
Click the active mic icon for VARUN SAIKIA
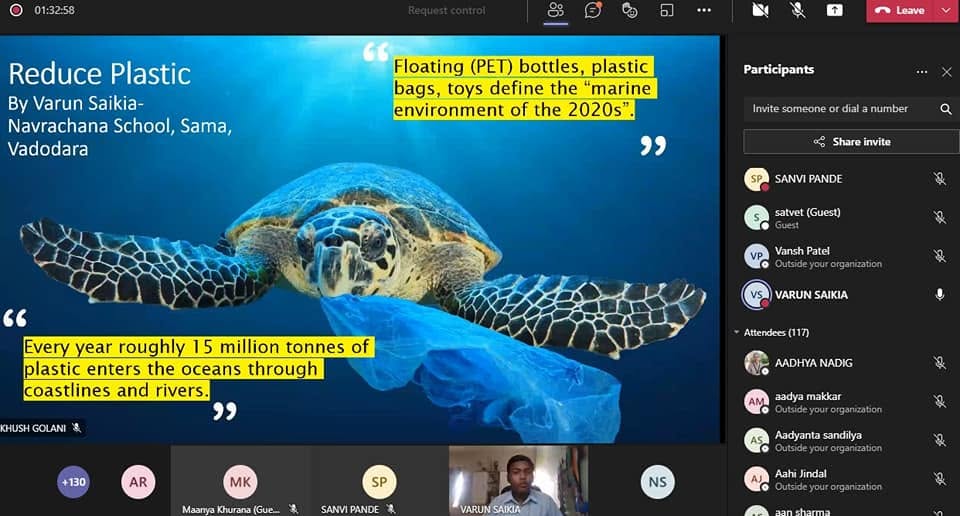(940, 294)
